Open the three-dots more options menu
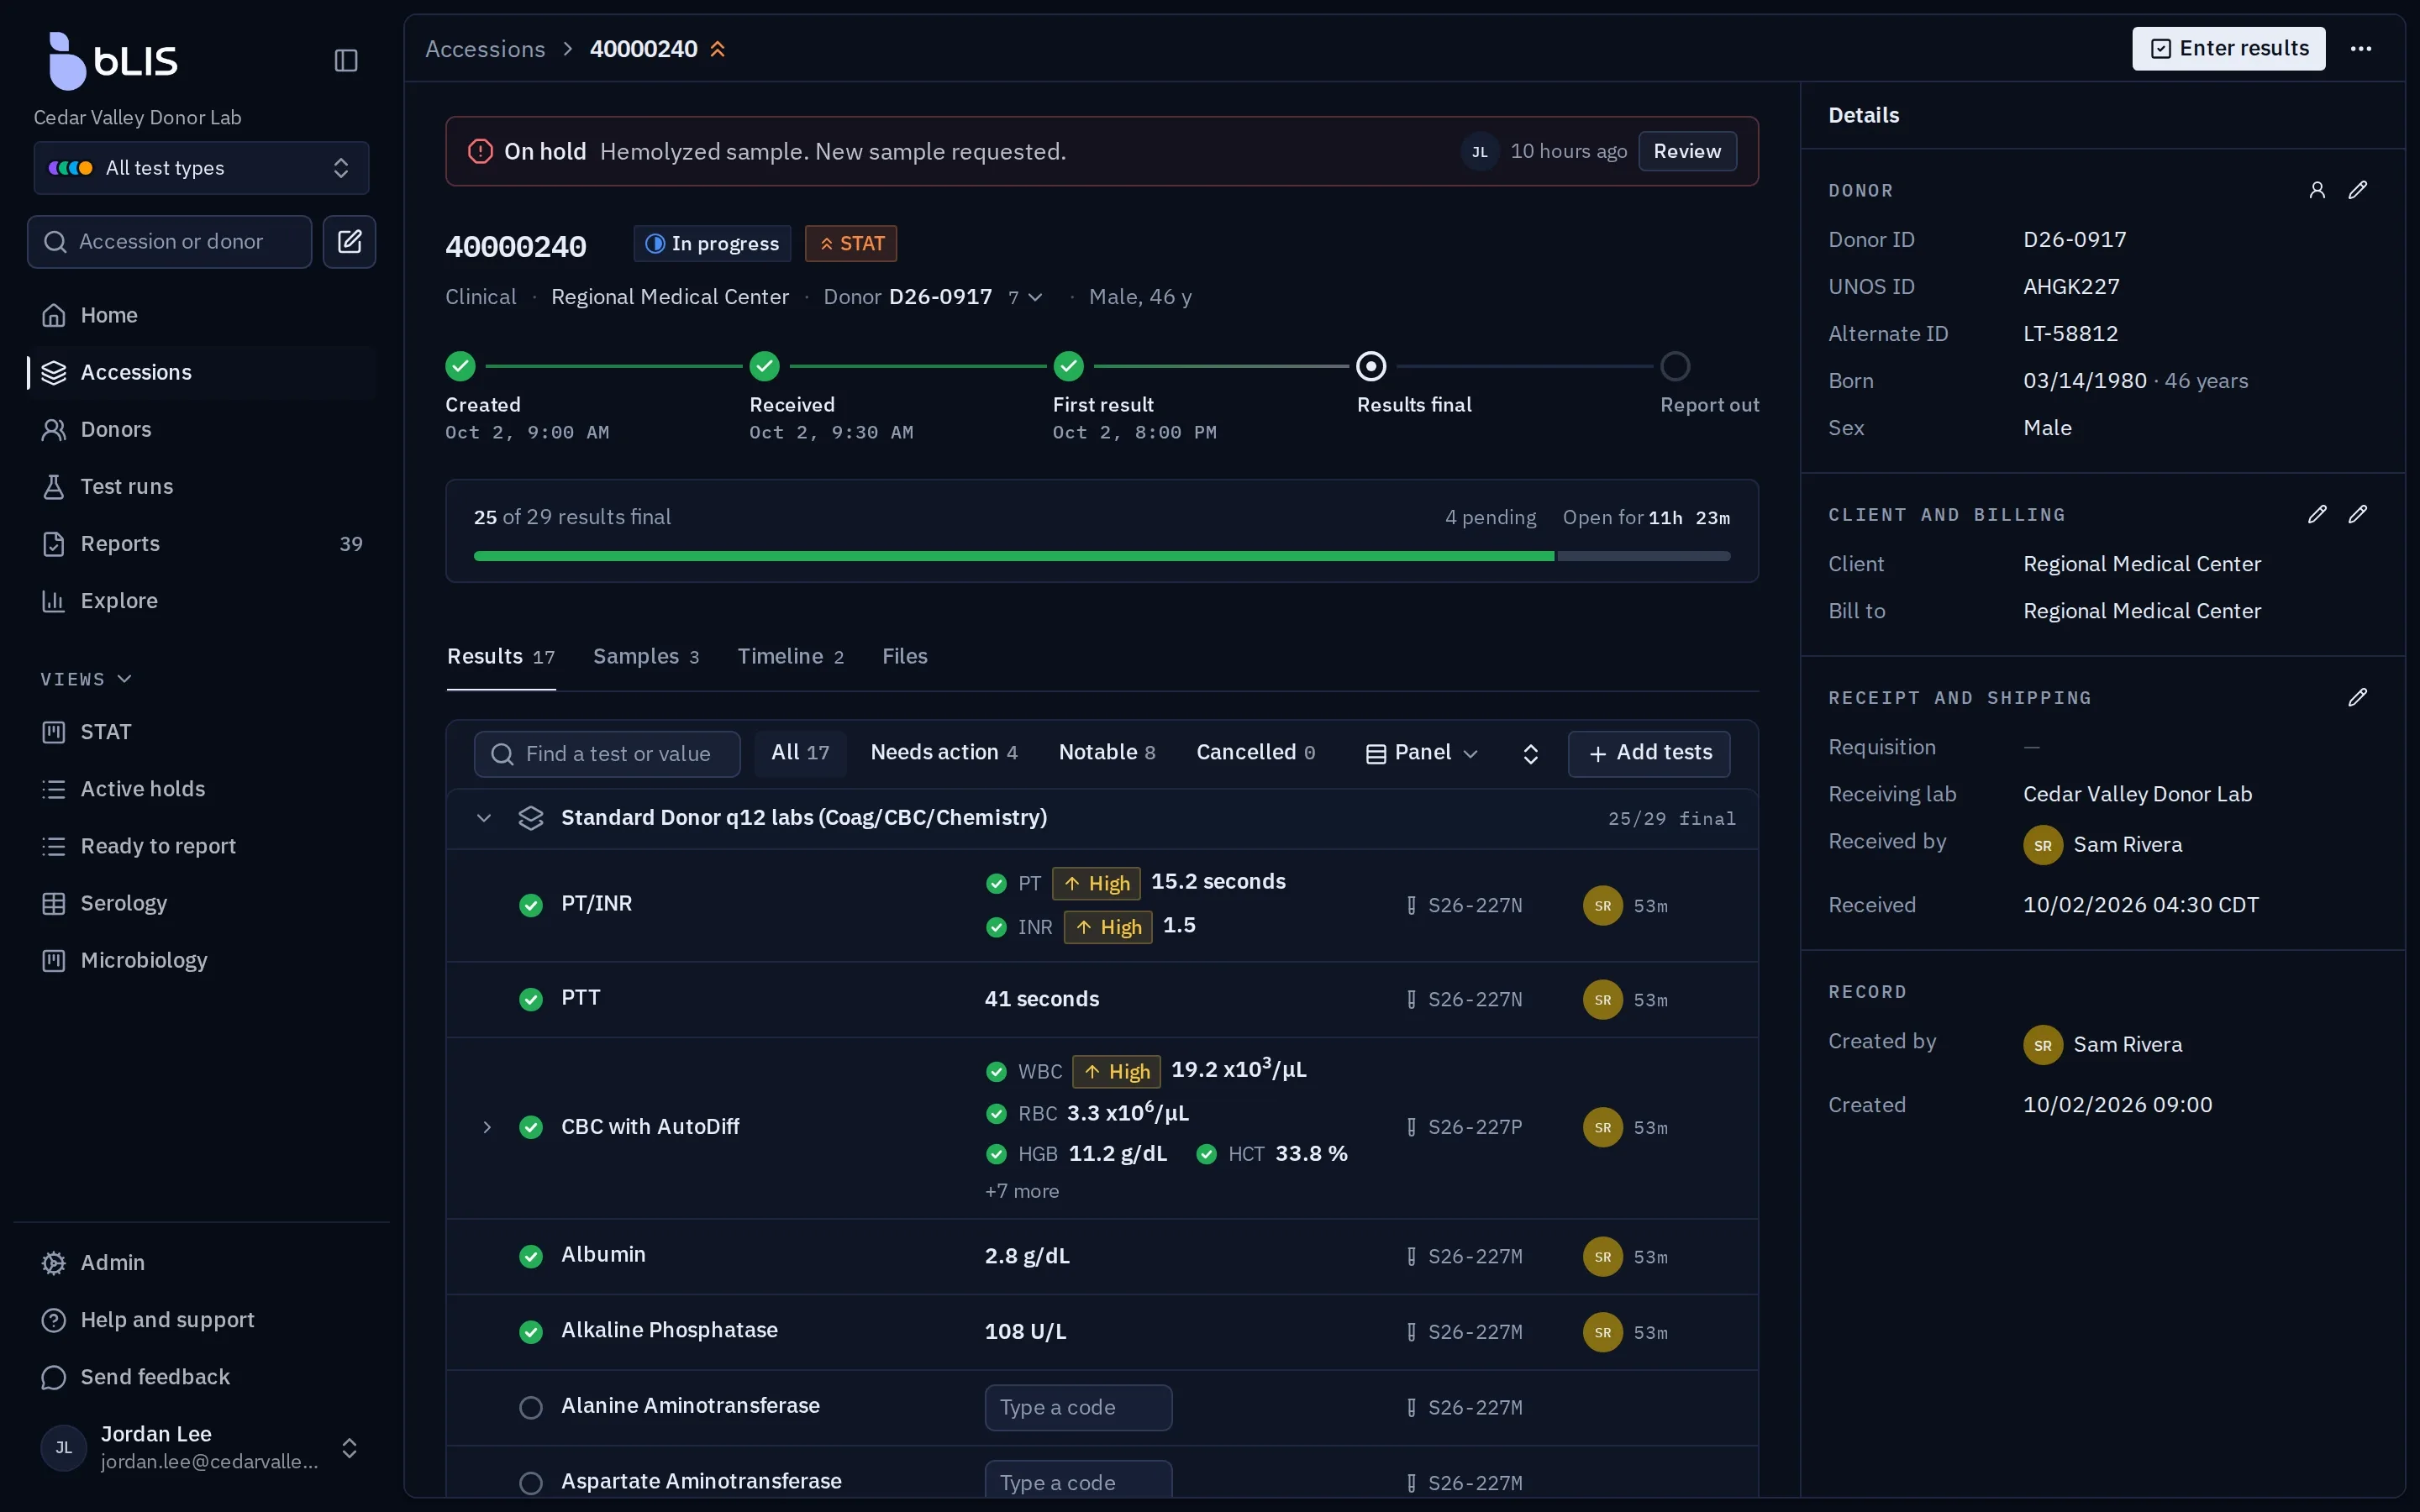2420x1512 pixels. coord(2361,48)
